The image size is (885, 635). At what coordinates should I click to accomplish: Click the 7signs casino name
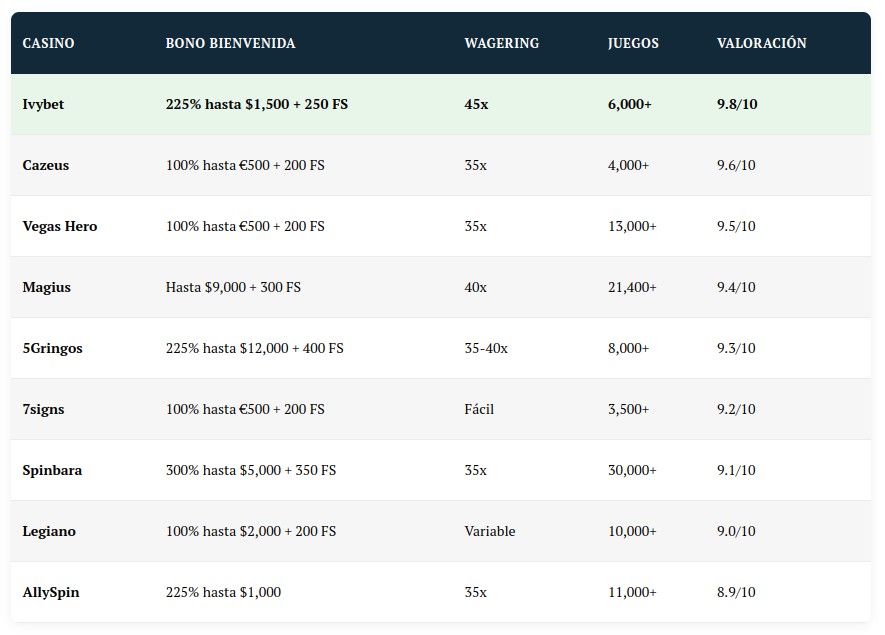click(x=46, y=409)
